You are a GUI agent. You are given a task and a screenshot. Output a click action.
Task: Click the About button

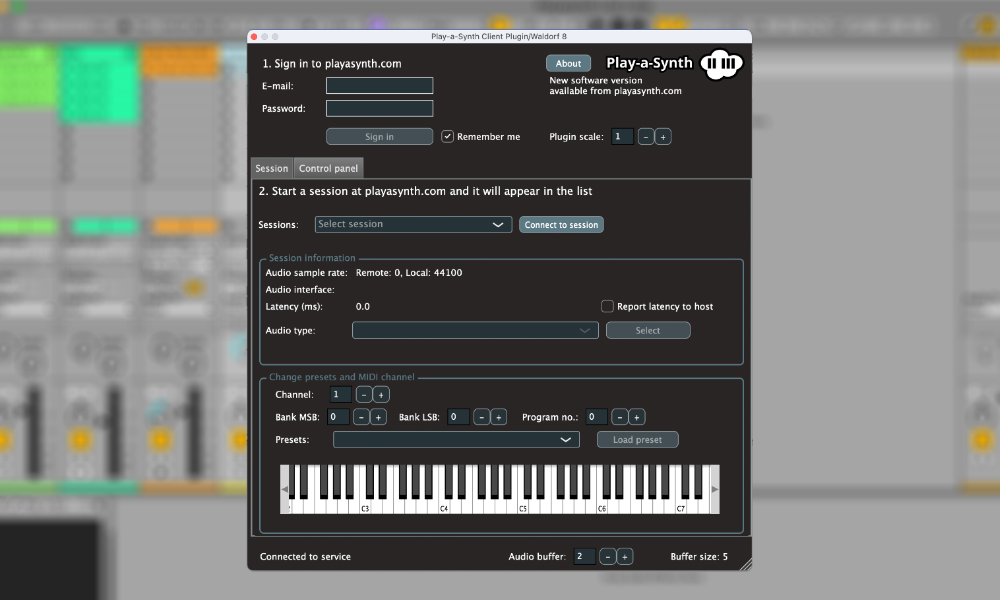point(568,63)
